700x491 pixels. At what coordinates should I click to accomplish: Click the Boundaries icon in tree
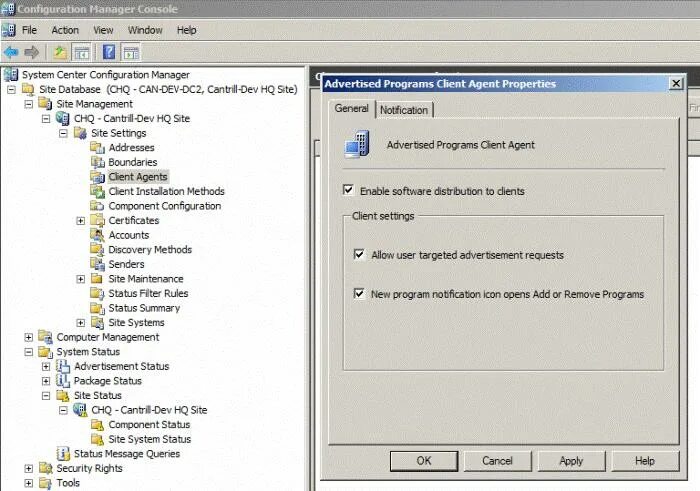coord(97,162)
